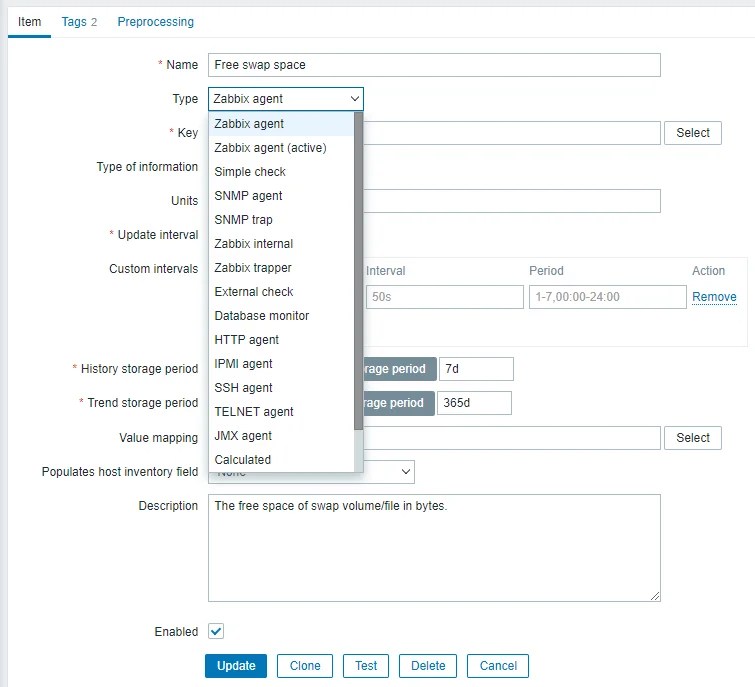Click the Period field 1-7,00:00-24:00
The image size is (755, 687).
click(608, 297)
